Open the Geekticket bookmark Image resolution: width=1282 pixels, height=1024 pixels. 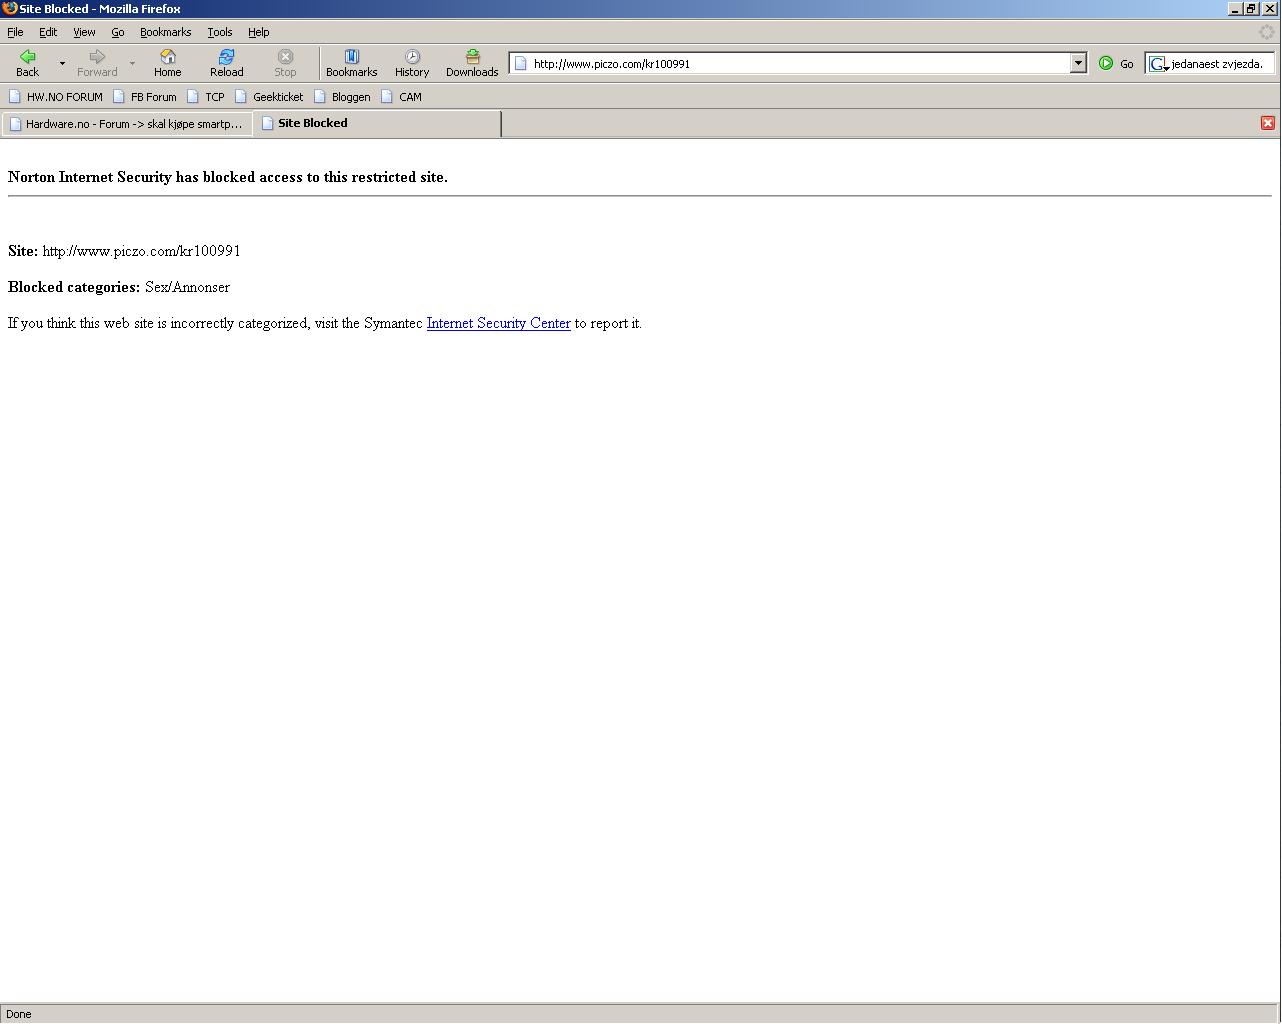268,97
